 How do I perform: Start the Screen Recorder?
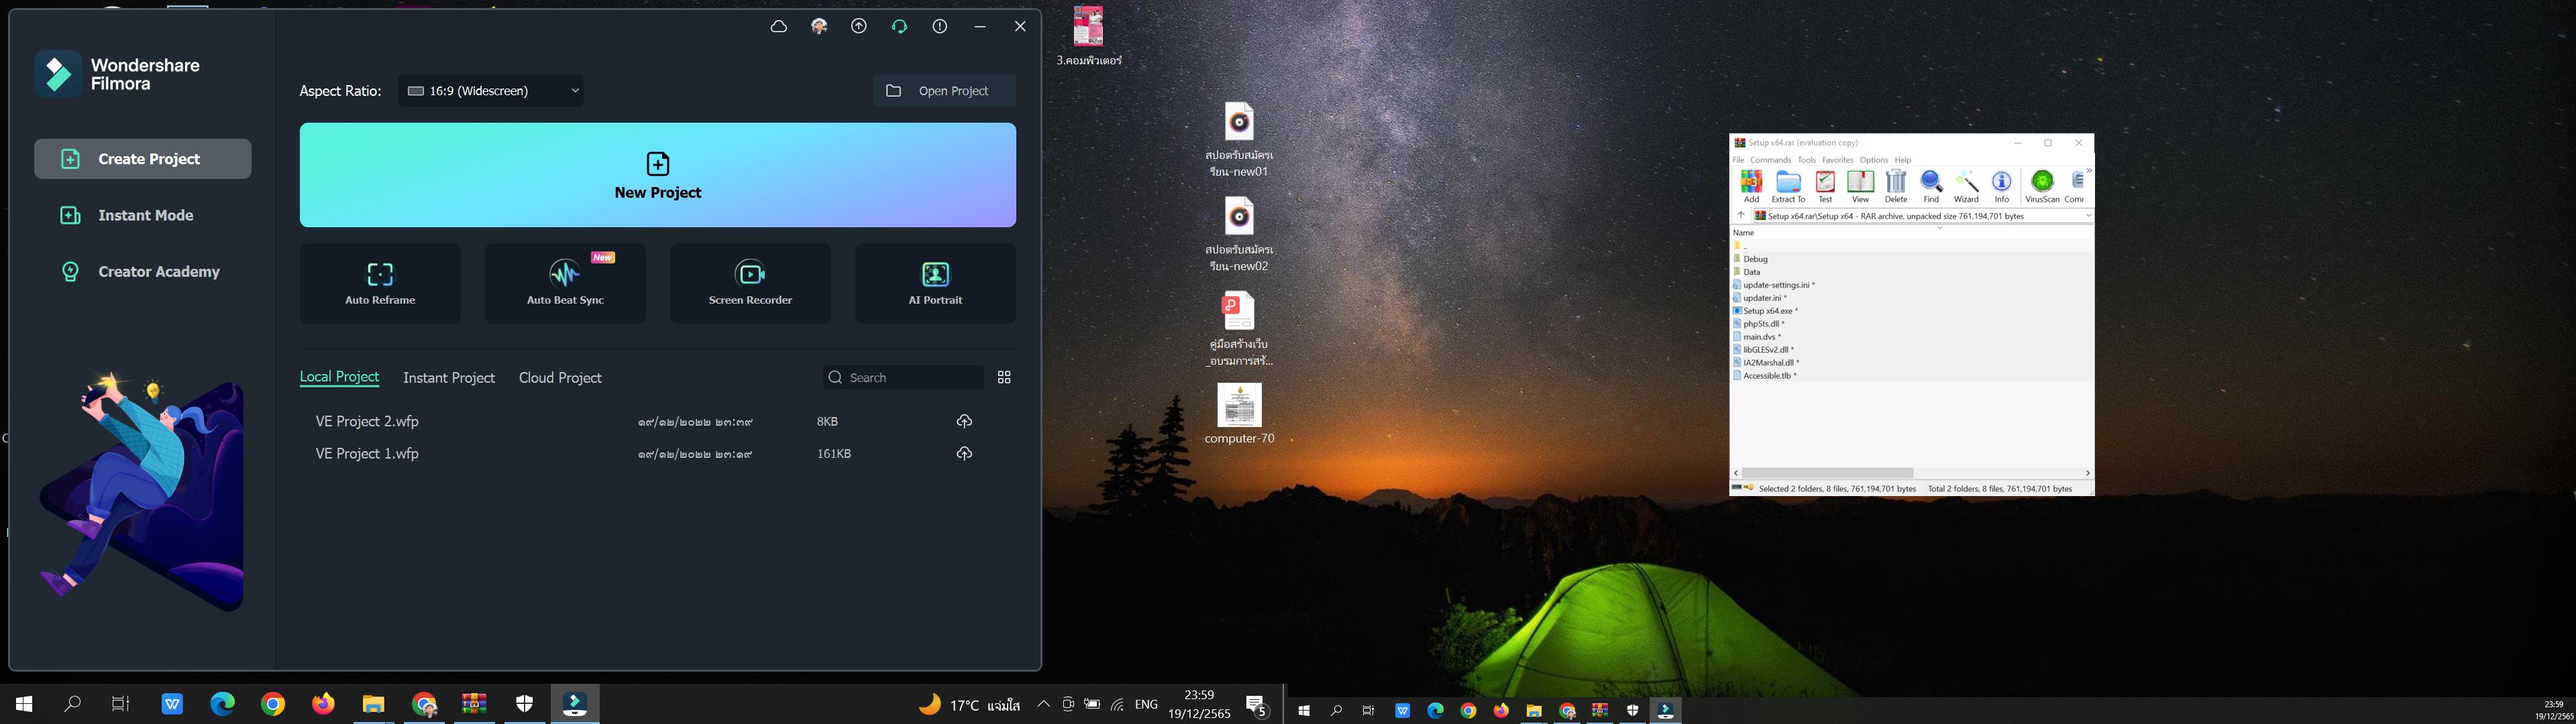[x=750, y=283]
